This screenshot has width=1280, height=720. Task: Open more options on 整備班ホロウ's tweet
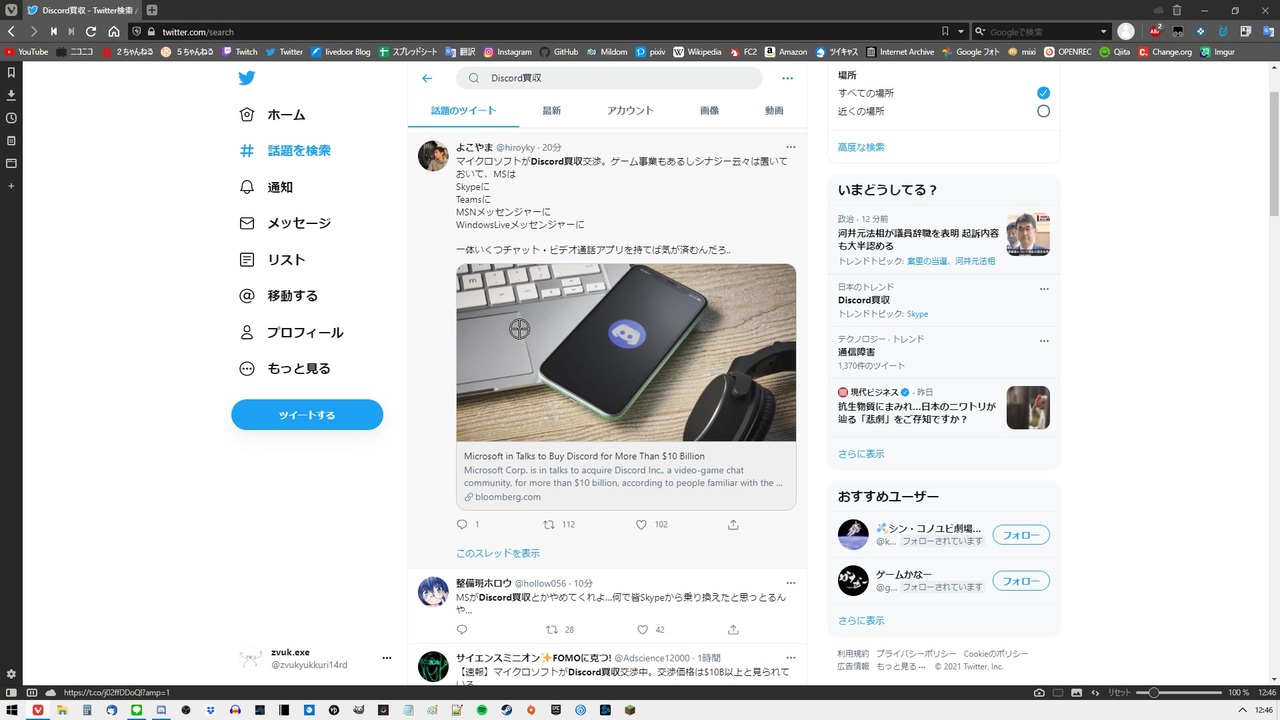click(791, 583)
